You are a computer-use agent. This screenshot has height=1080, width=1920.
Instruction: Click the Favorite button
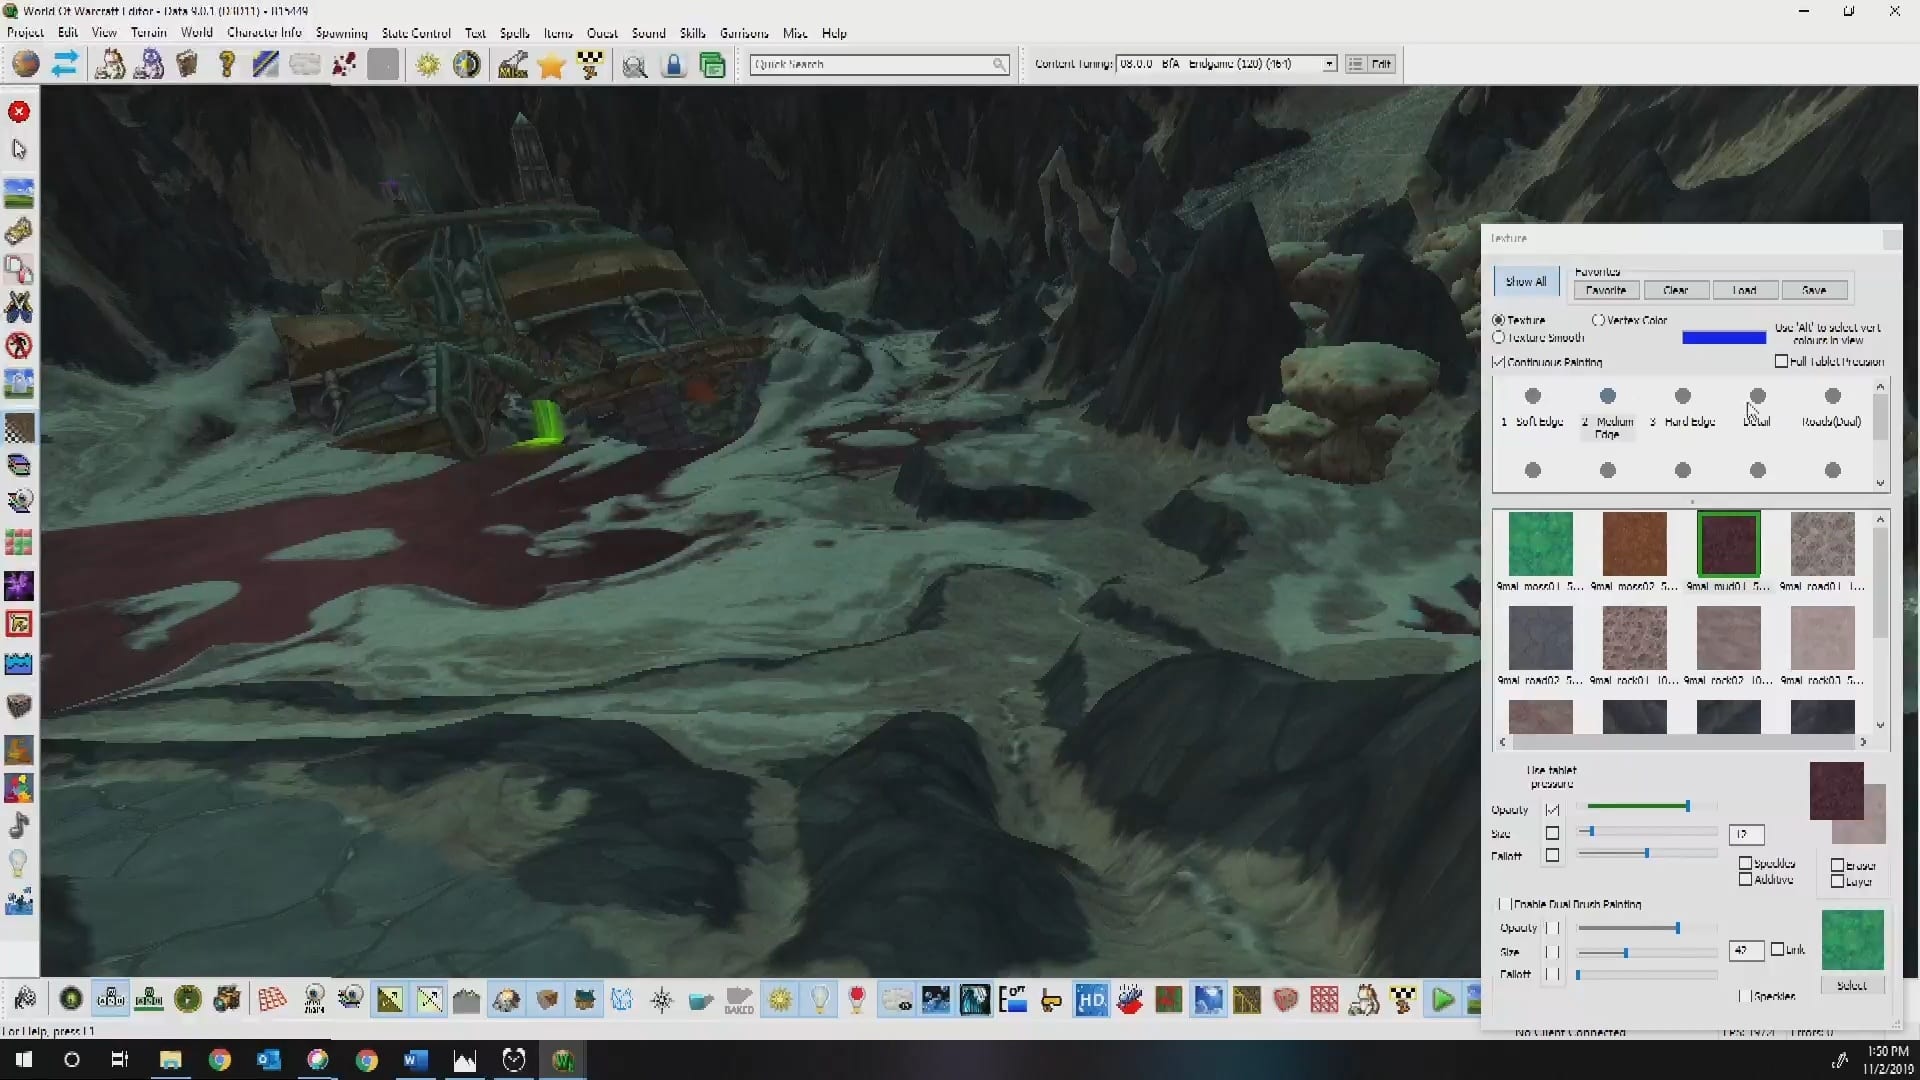pyautogui.click(x=1605, y=290)
